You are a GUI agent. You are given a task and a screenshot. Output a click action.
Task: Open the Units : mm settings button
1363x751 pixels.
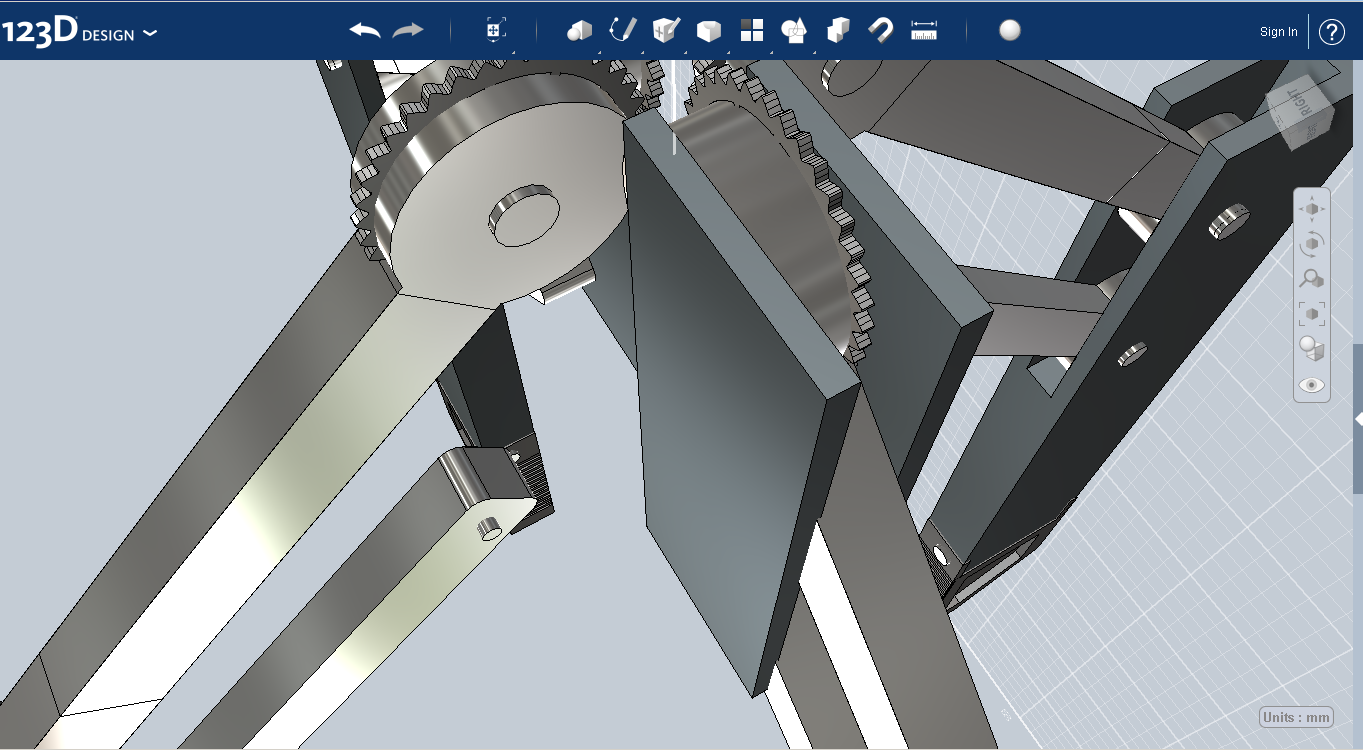point(1297,717)
